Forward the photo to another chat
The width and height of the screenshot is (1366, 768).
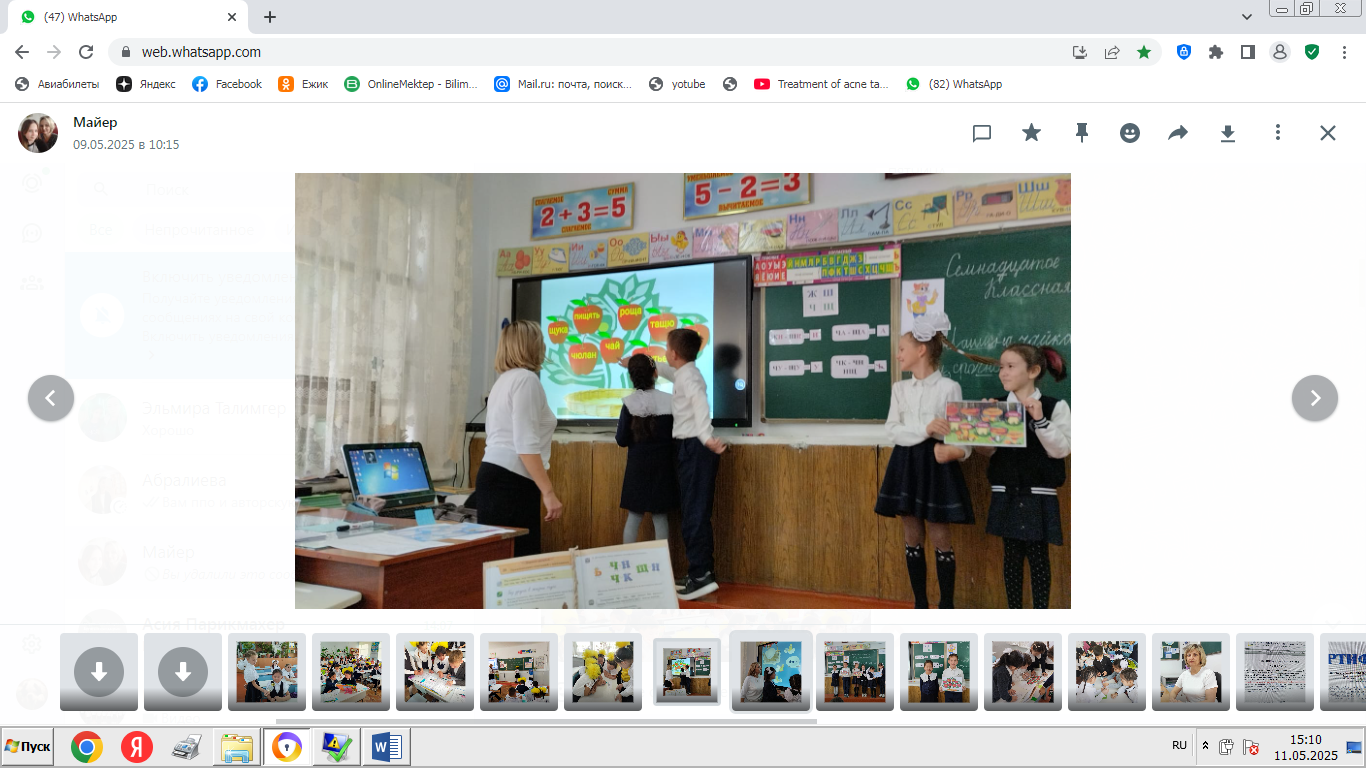click(x=1178, y=133)
